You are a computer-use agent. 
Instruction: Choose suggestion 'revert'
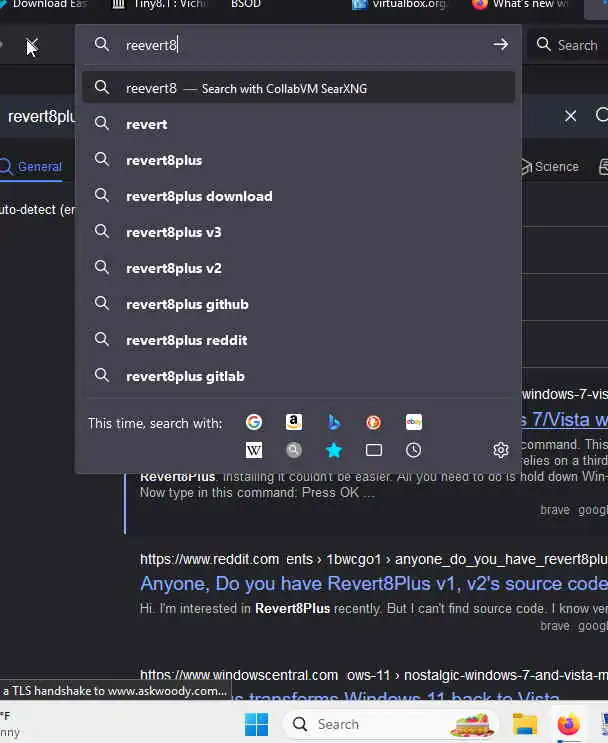(299, 124)
